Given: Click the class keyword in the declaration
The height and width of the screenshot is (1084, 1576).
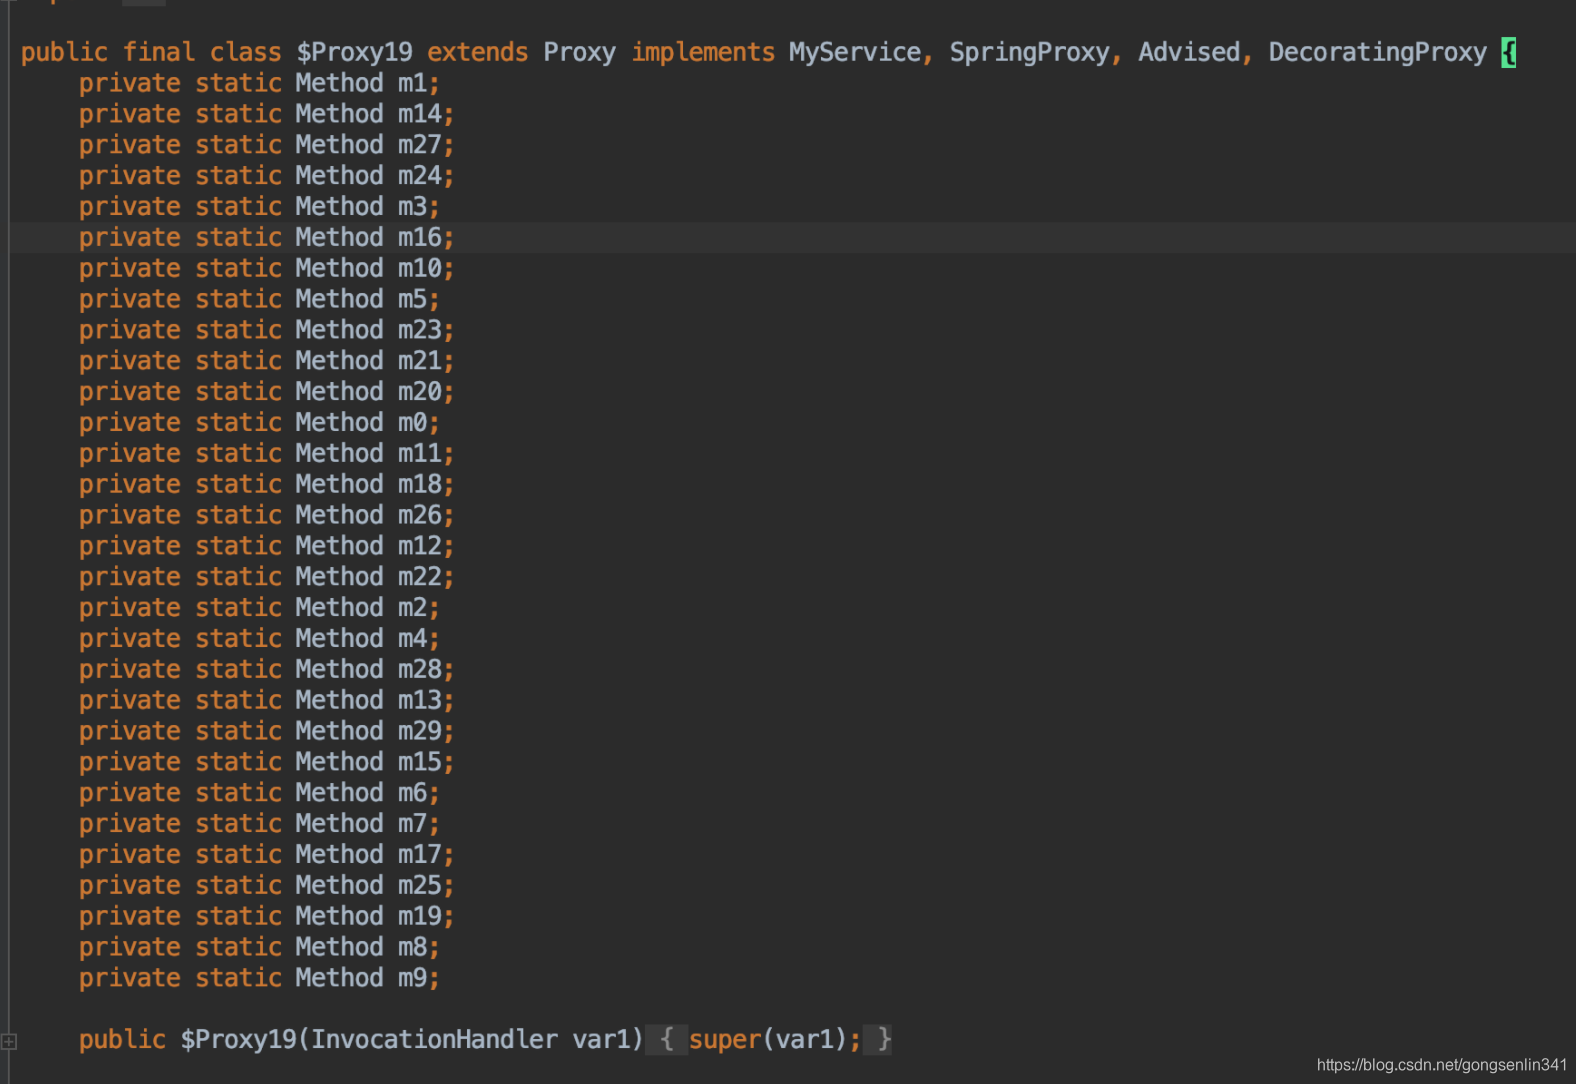Looking at the screenshot, I should pos(246,52).
